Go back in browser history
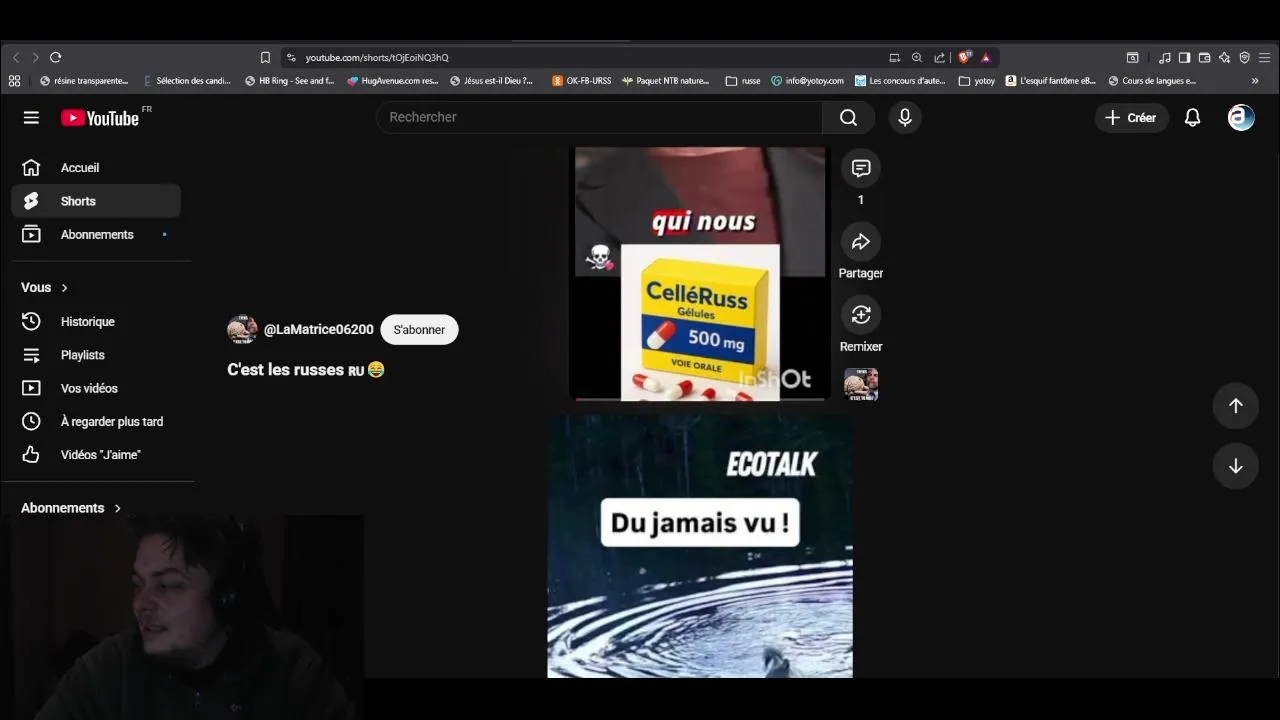Screen dimensions: 1280x720 tap(15, 58)
